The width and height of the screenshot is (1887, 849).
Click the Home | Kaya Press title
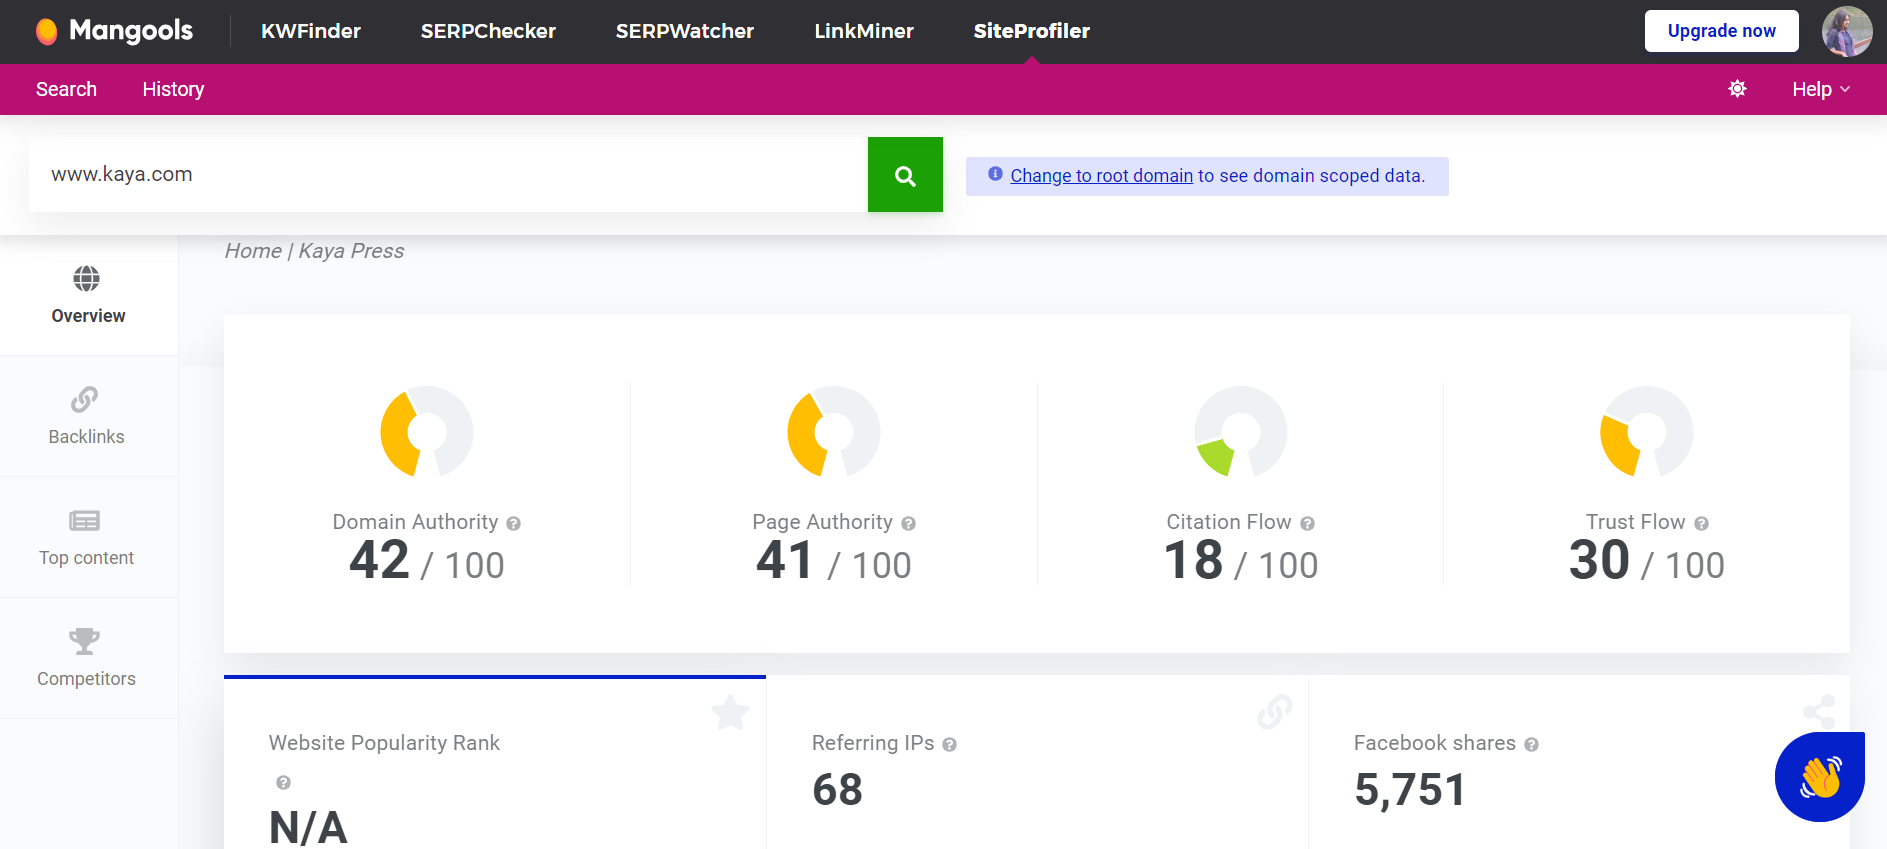click(x=314, y=251)
